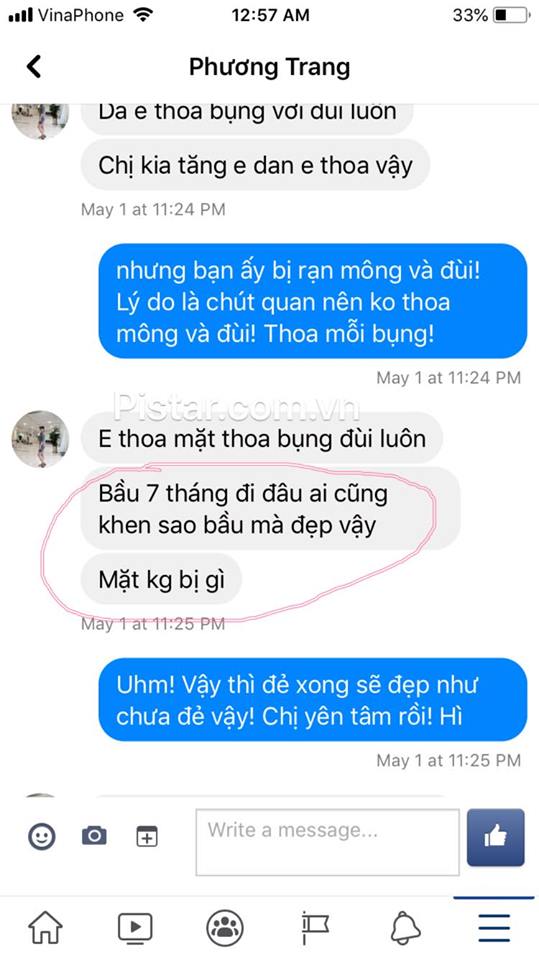Open the Groups tab icon
Image resolution: width=539 pixels, height=960 pixels.
click(x=225, y=928)
